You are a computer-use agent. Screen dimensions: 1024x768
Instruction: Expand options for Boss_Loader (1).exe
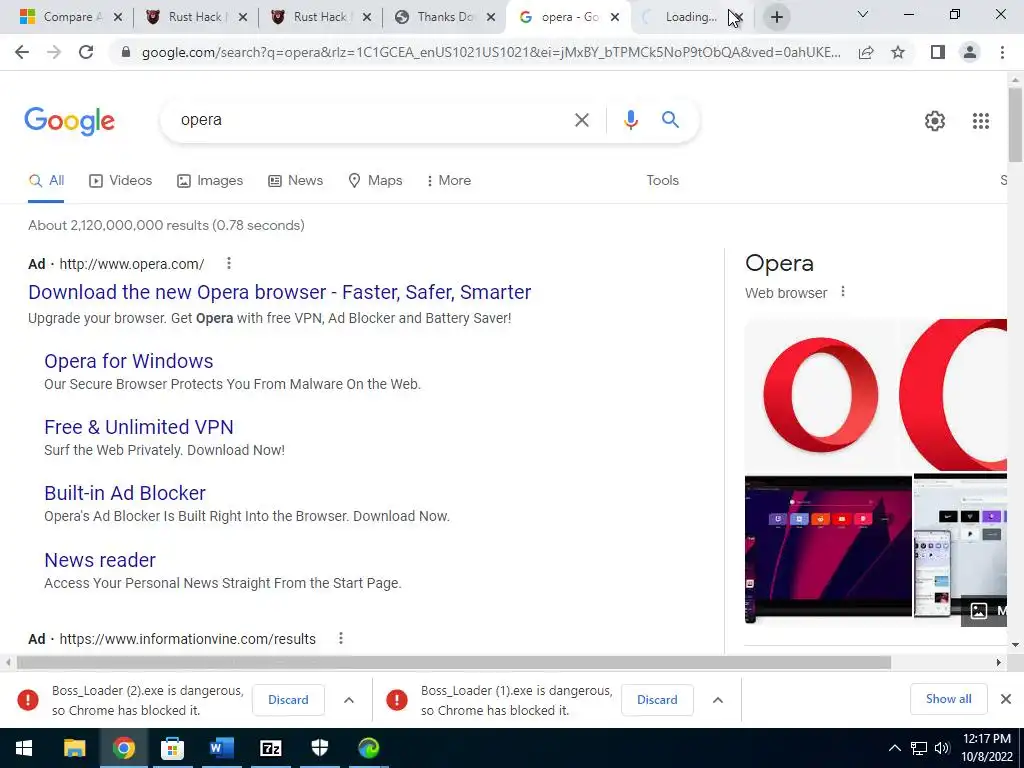pyautogui.click(x=718, y=700)
